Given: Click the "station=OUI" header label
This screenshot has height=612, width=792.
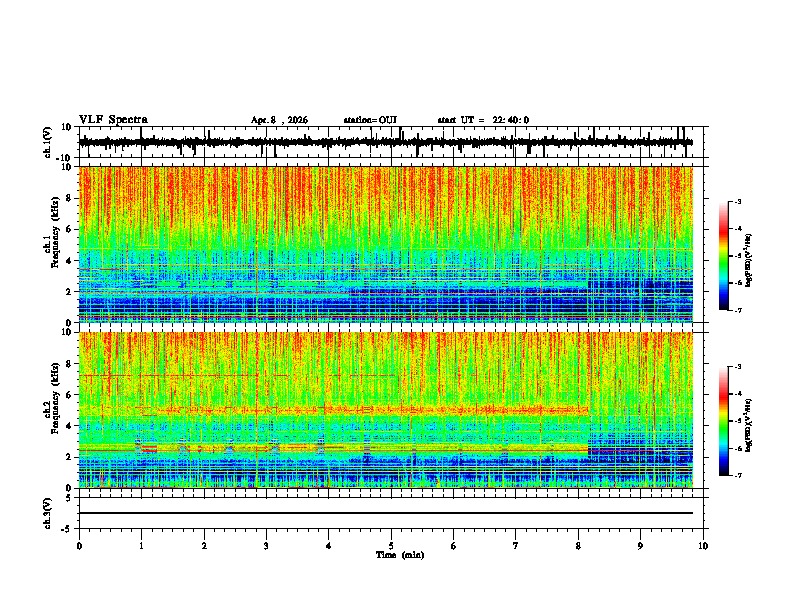Looking at the screenshot, I should [x=370, y=120].
